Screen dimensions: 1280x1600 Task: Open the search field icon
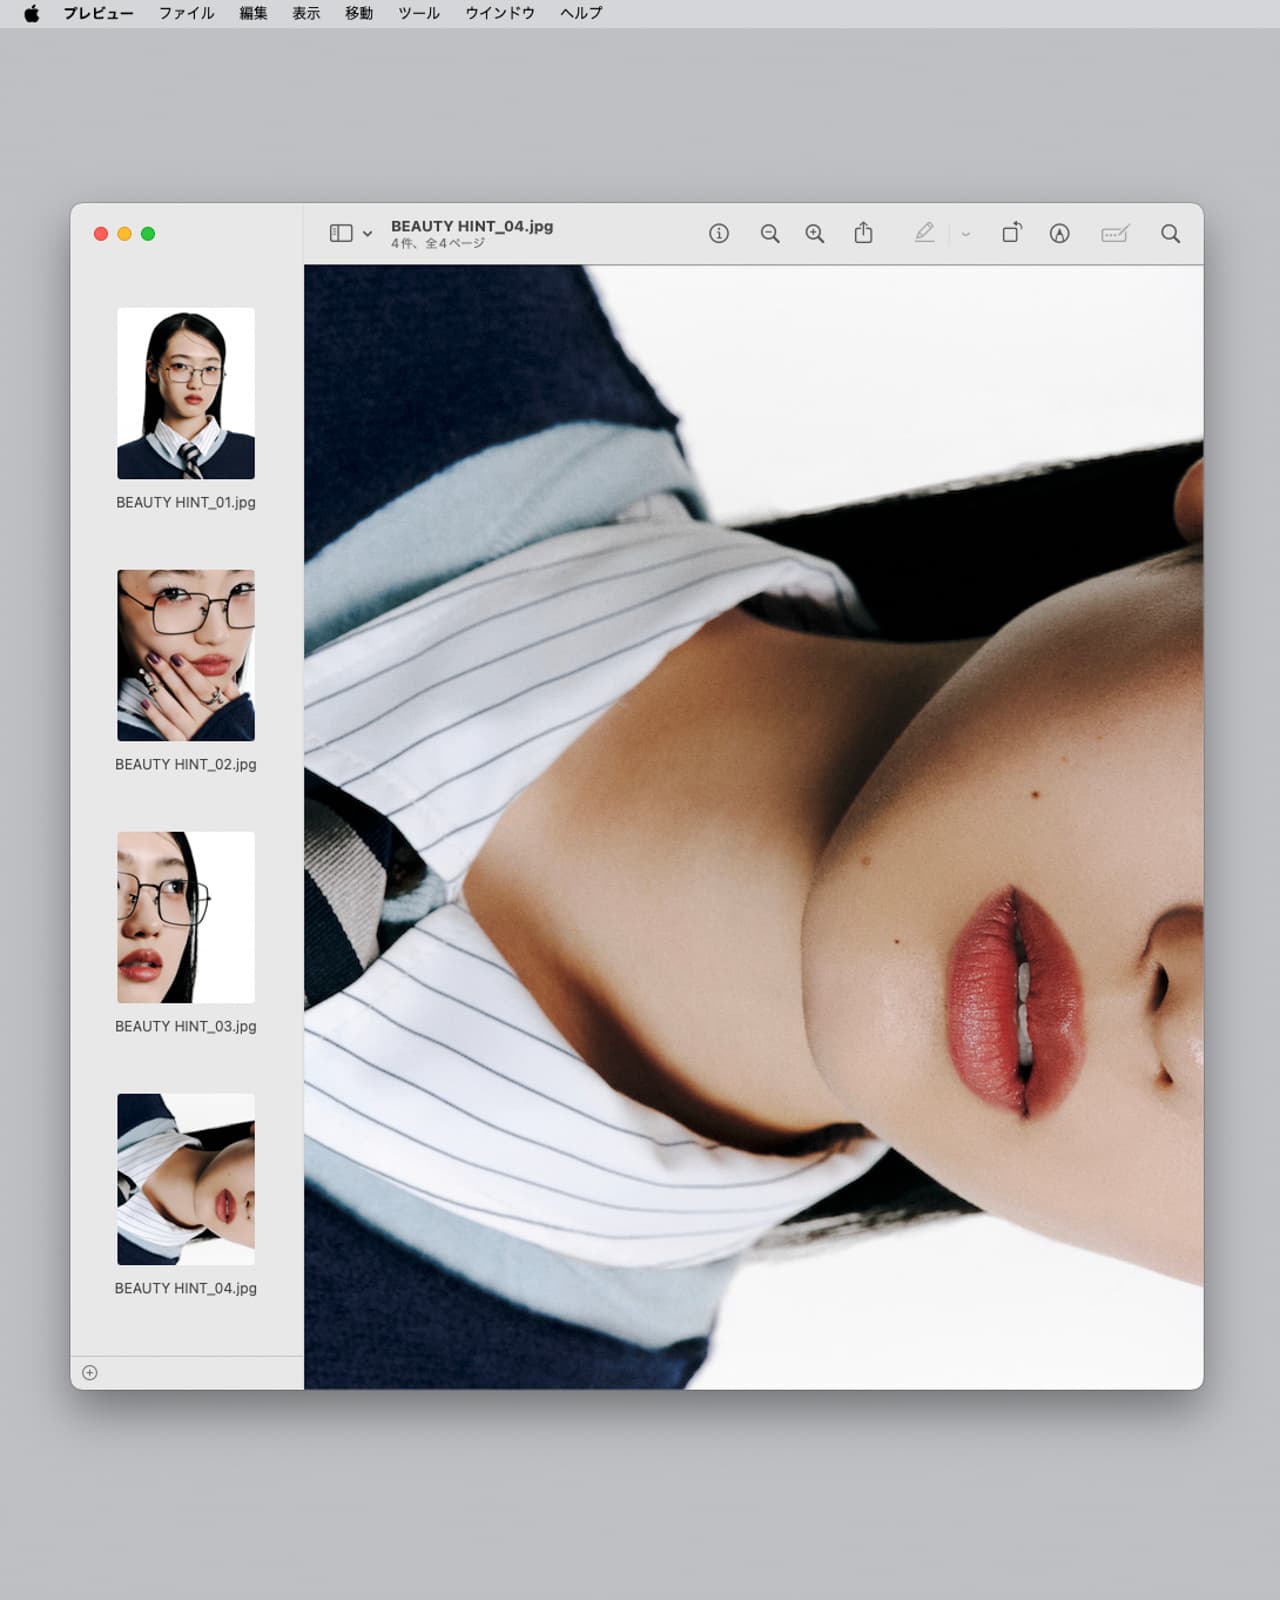(1170, 234)
